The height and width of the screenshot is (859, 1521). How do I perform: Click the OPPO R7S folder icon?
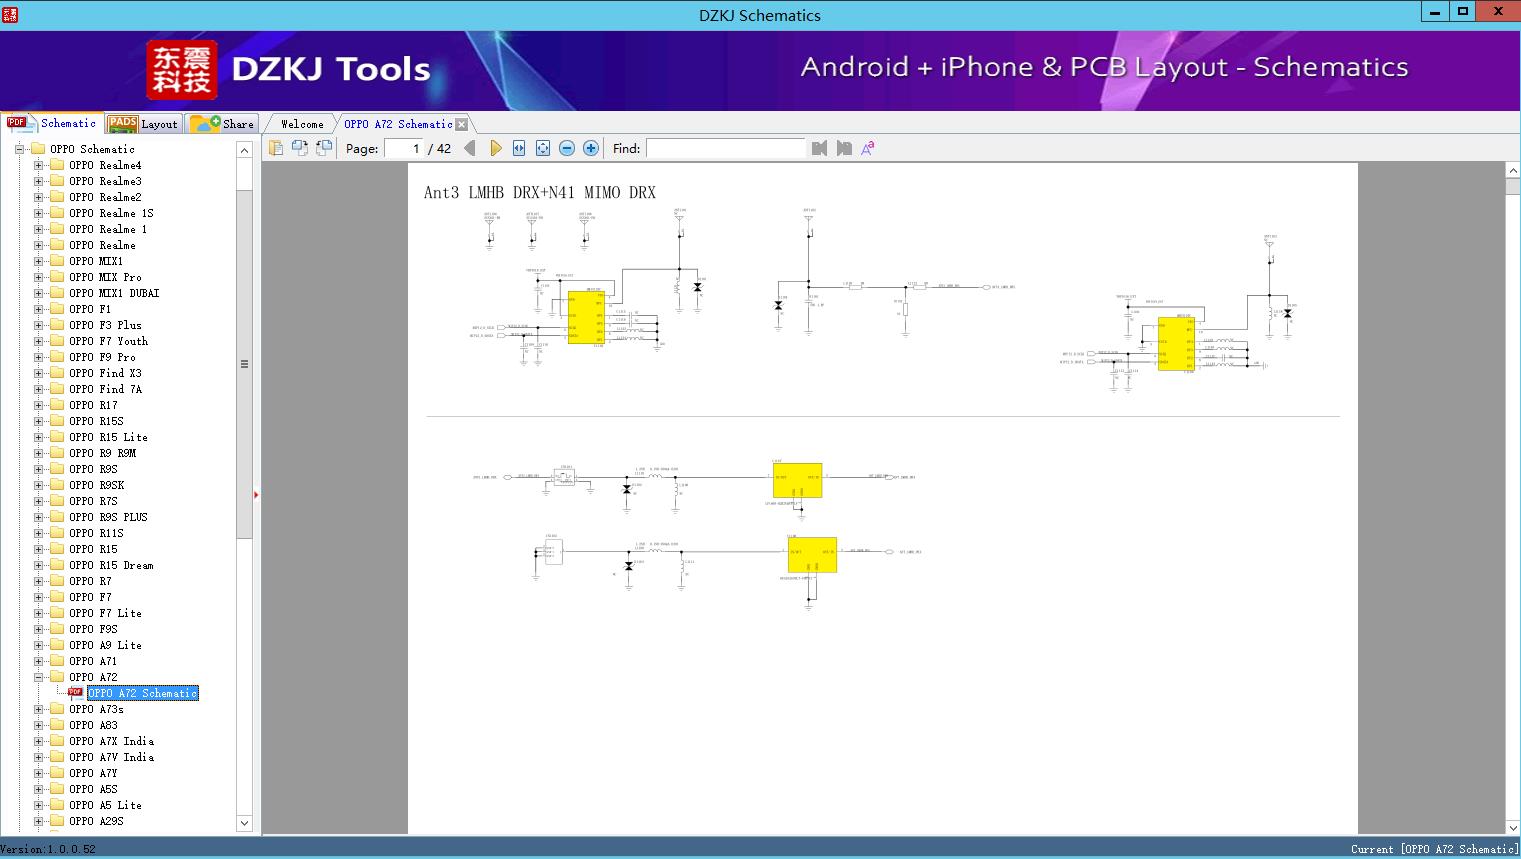point(57,501)
